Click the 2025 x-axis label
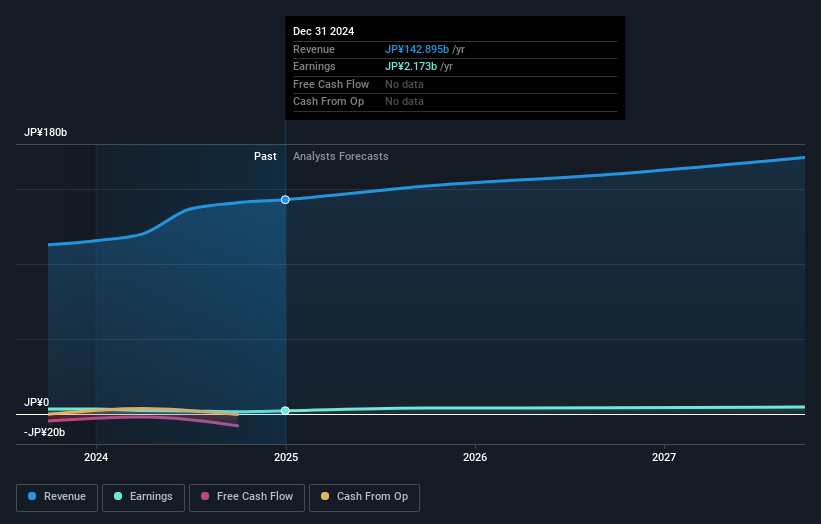Image resolution: width=821 pixels, height=524 pixels. (286, 457)
